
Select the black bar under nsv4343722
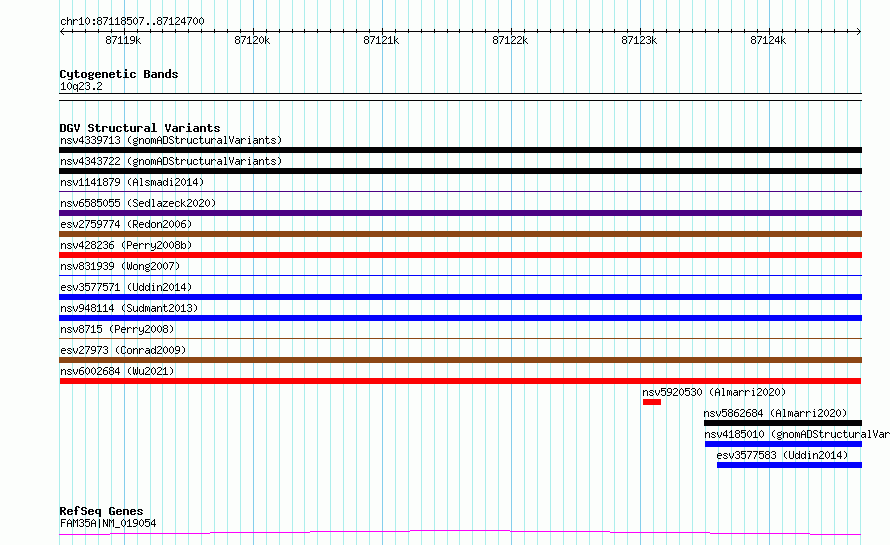[460, 171]
